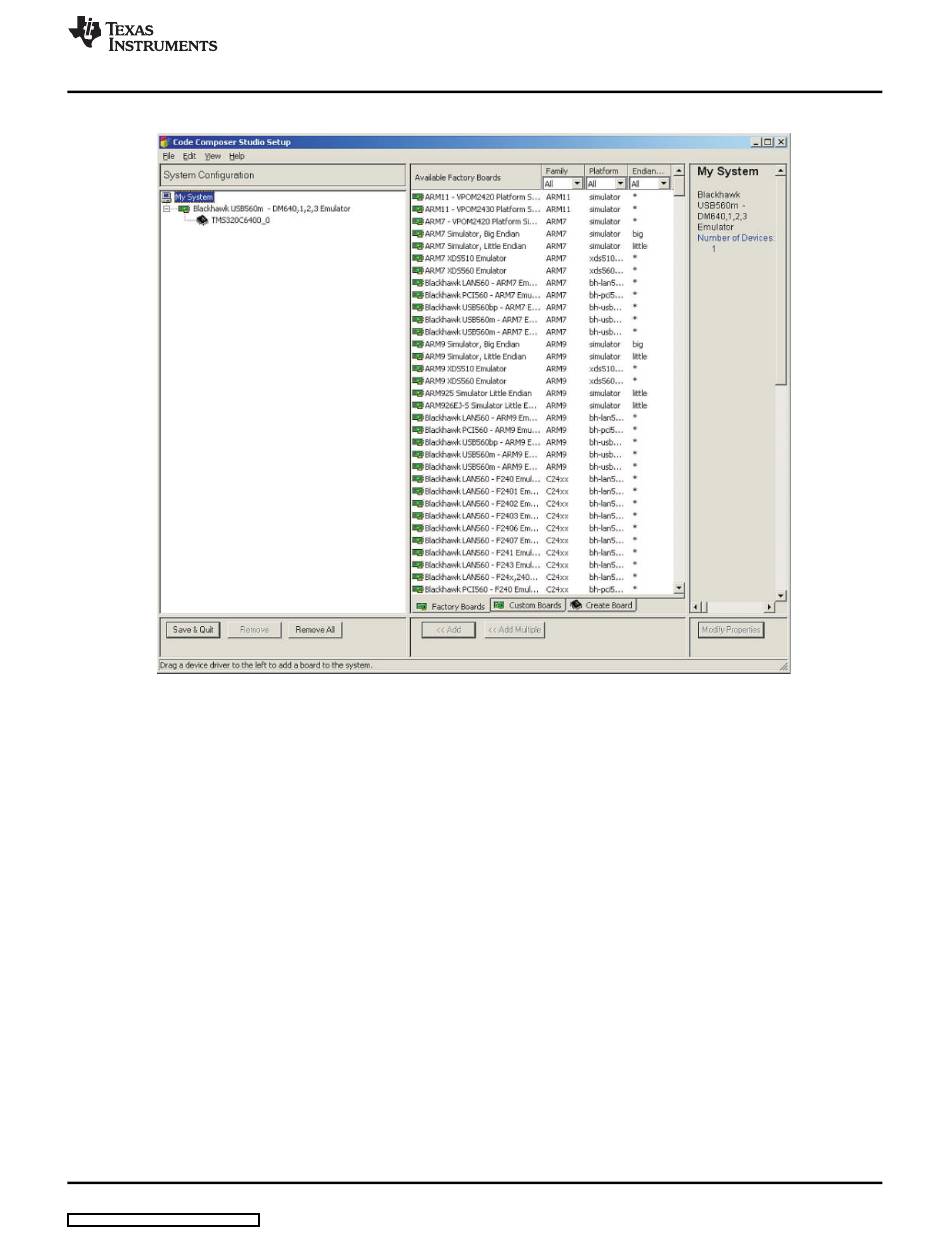Switch to the Create Board tab
The image size is (950, 1241).
[x=602, y=605]
